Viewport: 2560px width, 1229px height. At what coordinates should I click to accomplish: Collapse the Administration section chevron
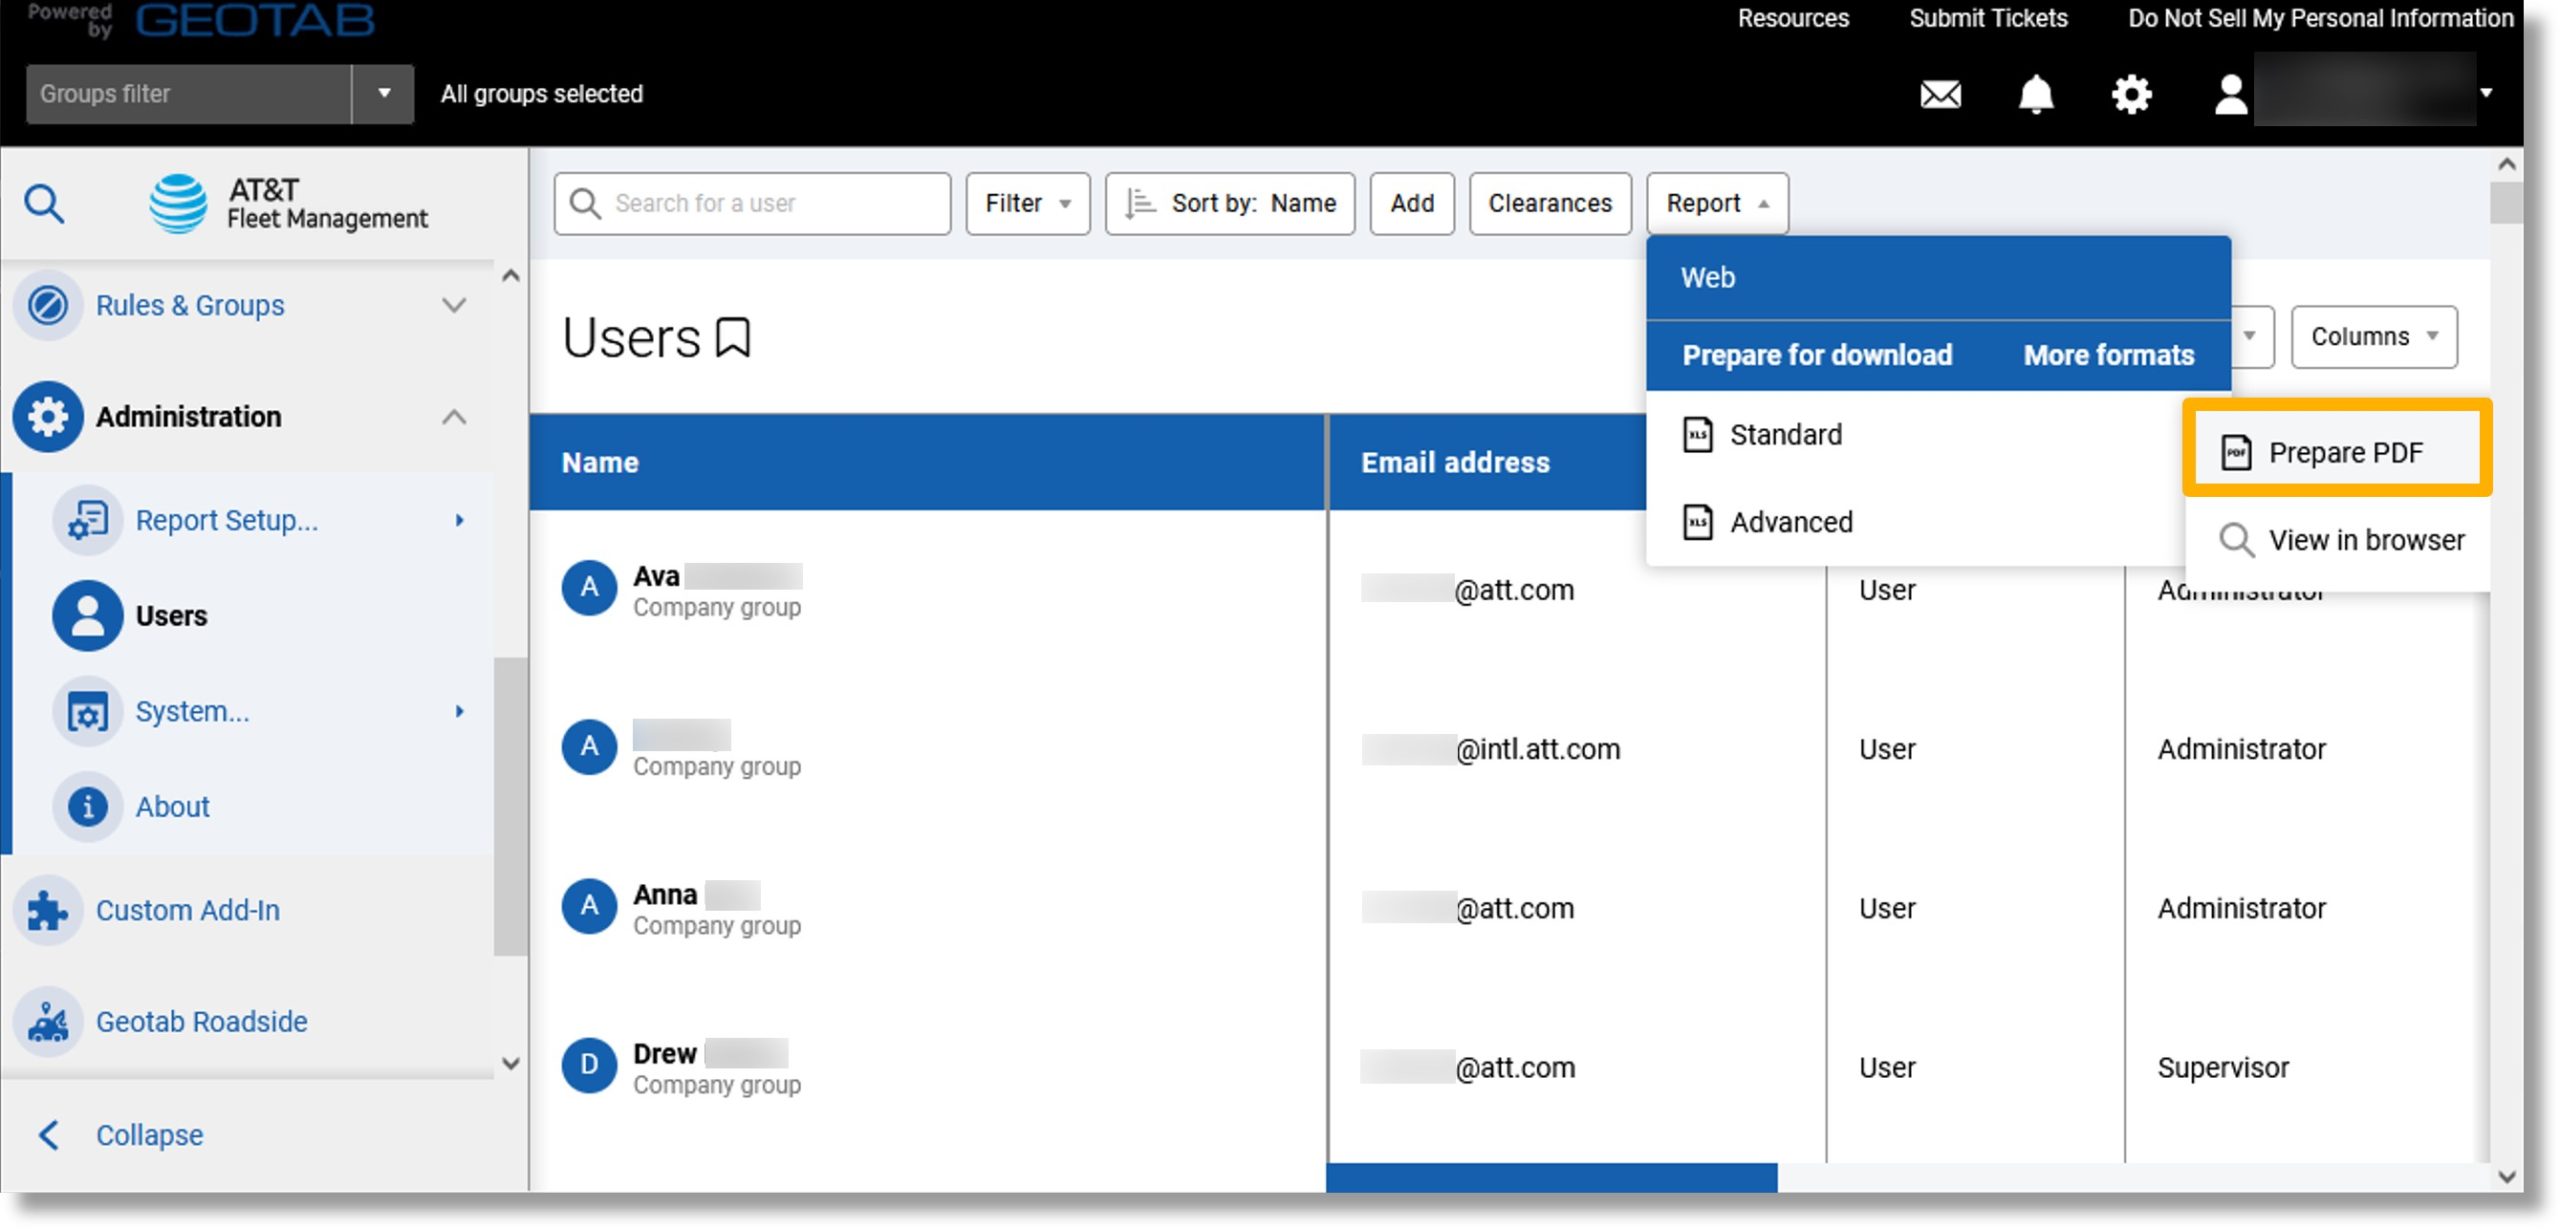(x=454, y=416)
